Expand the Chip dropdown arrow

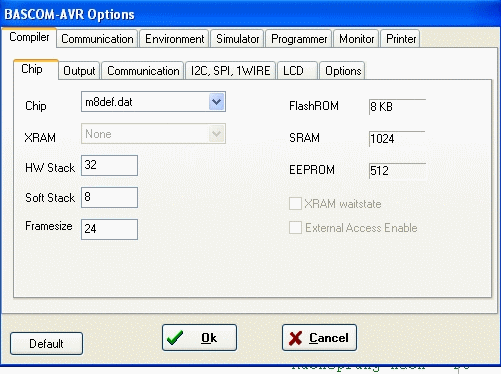pyautogui.click(x=217, y=102)
